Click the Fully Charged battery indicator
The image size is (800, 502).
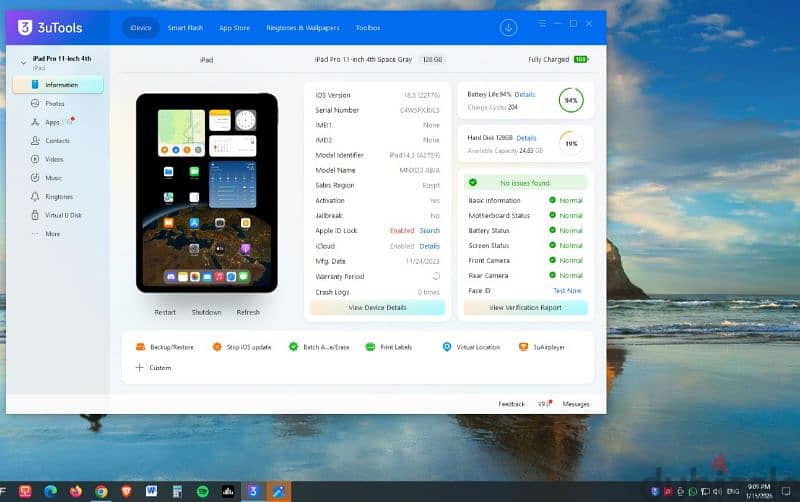558,60
